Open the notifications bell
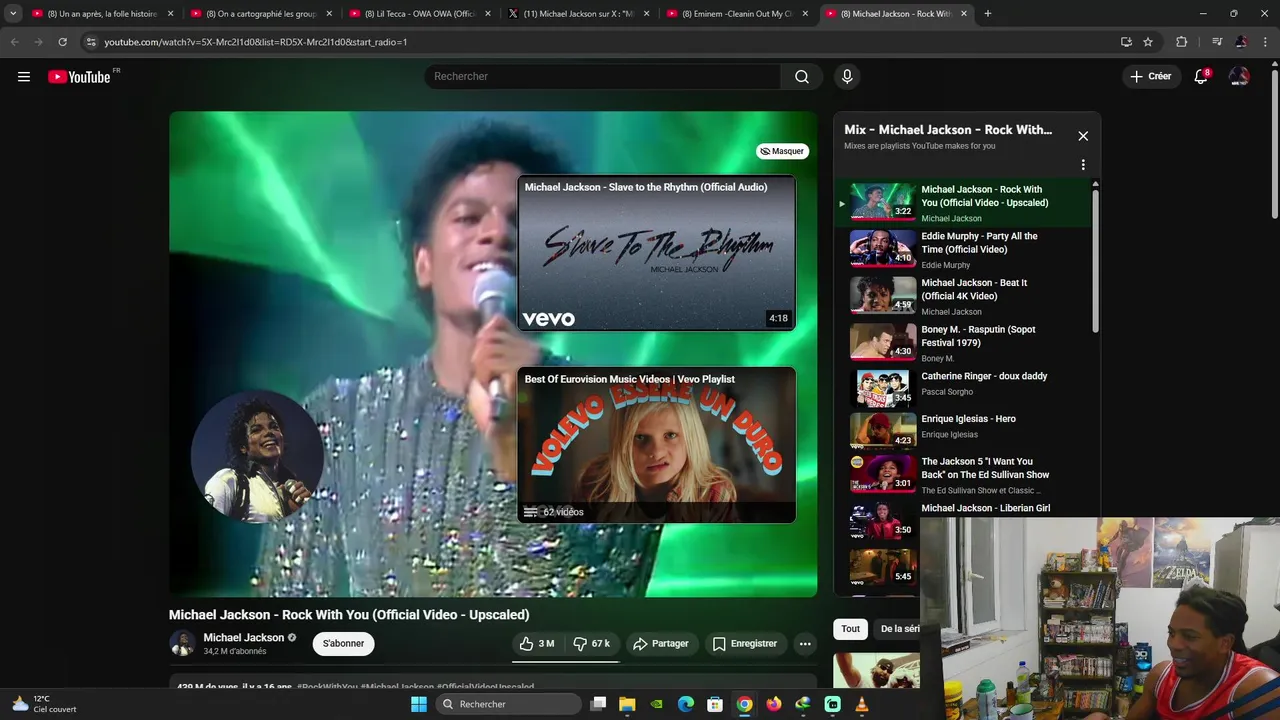This screenshot has height=720, width=1280. pos(1202,77)
